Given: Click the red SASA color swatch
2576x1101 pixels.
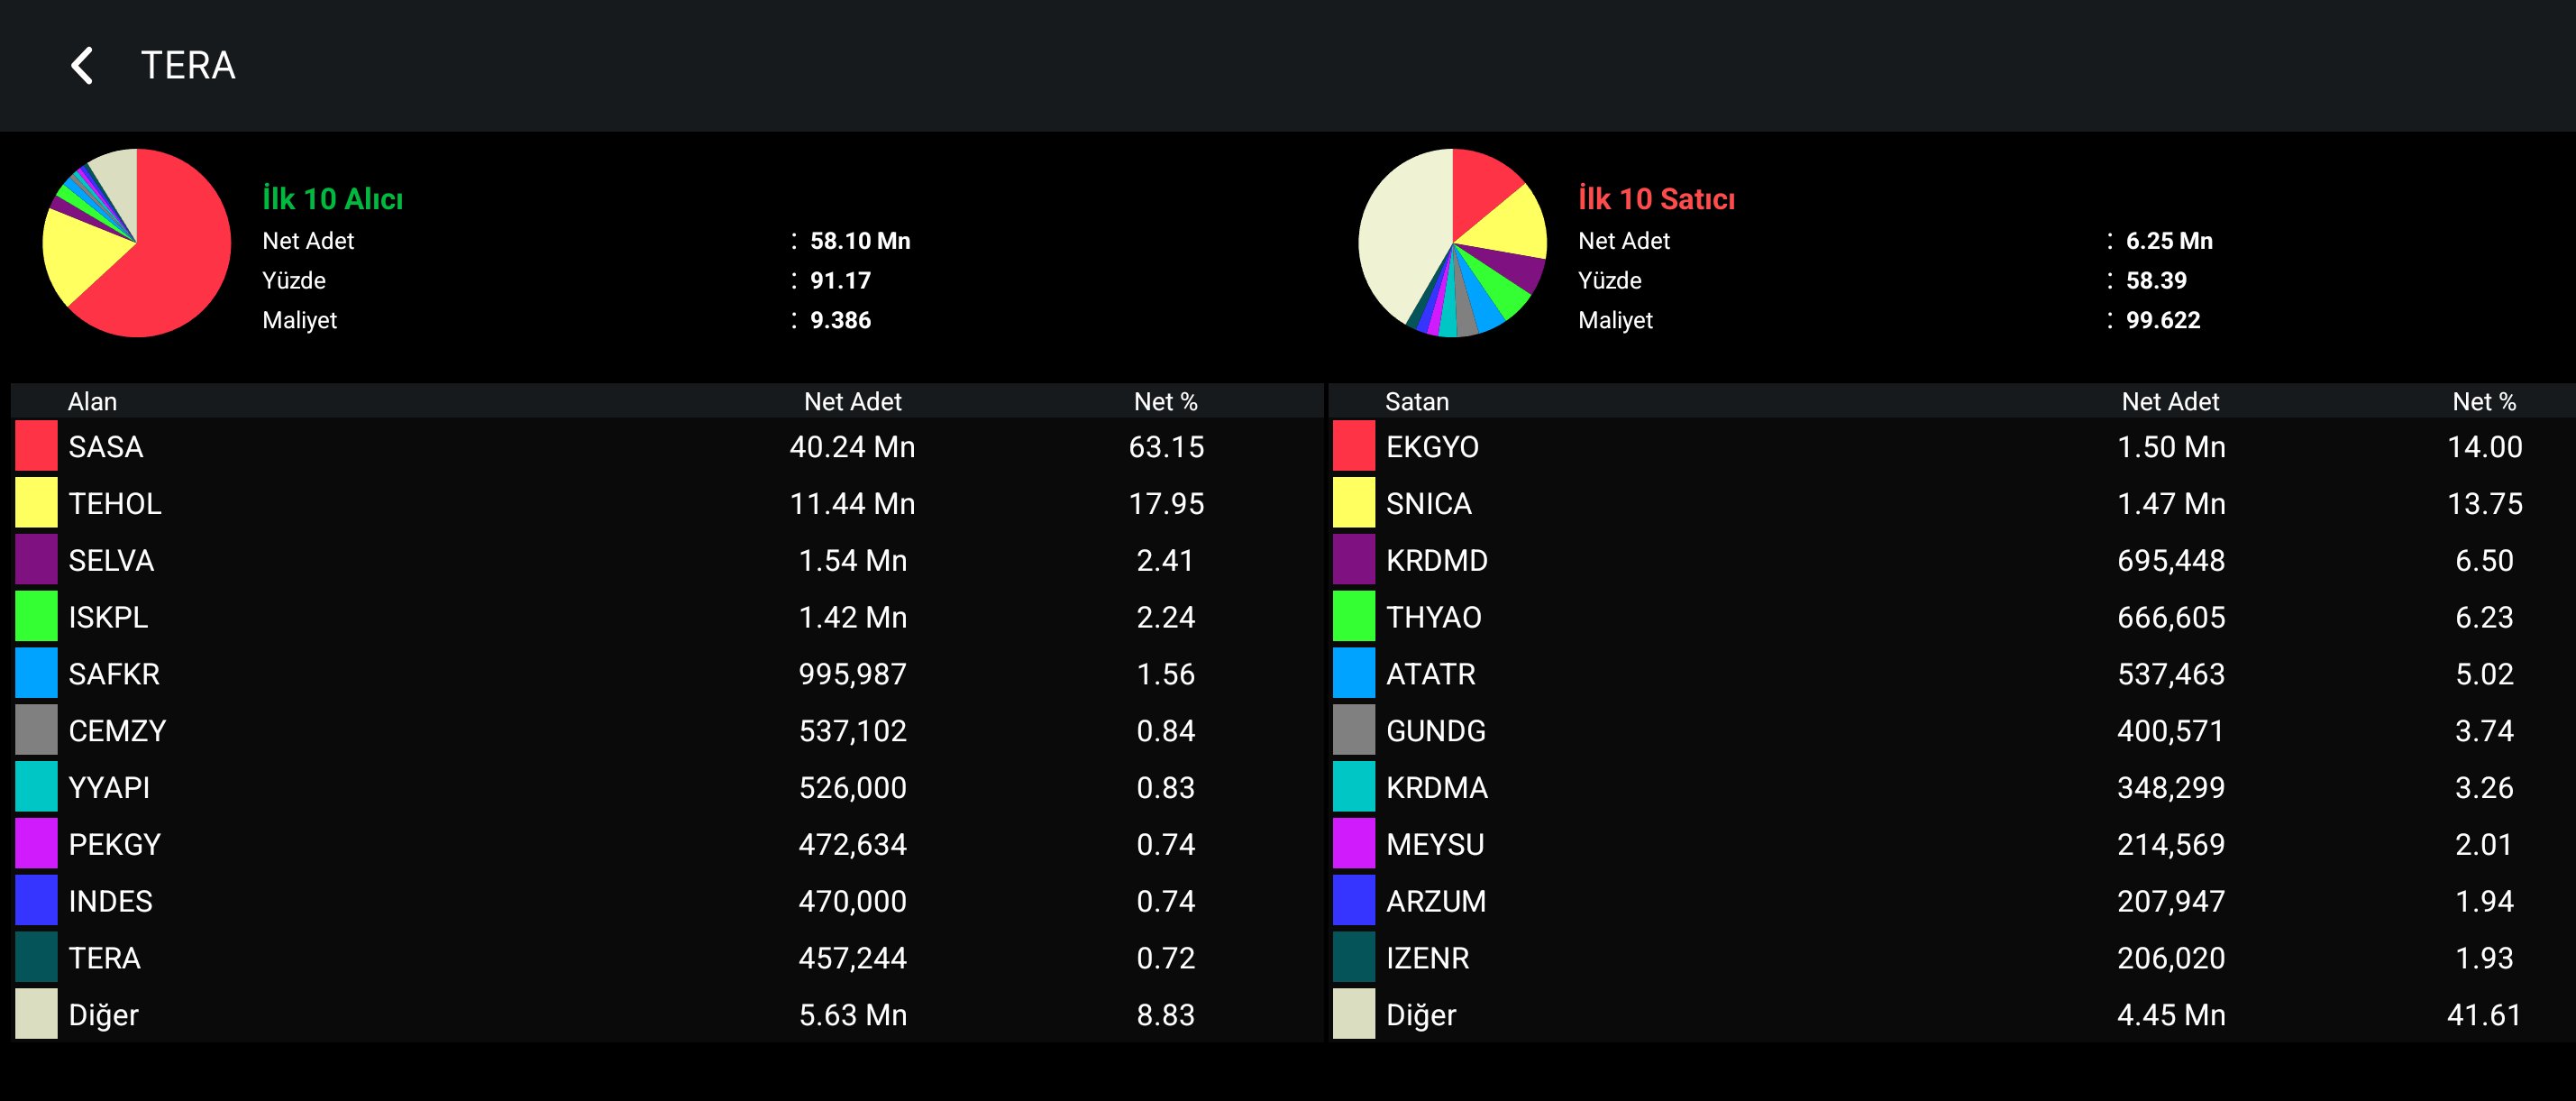Looking at the screenshot, I should click(x=36, y=447).
